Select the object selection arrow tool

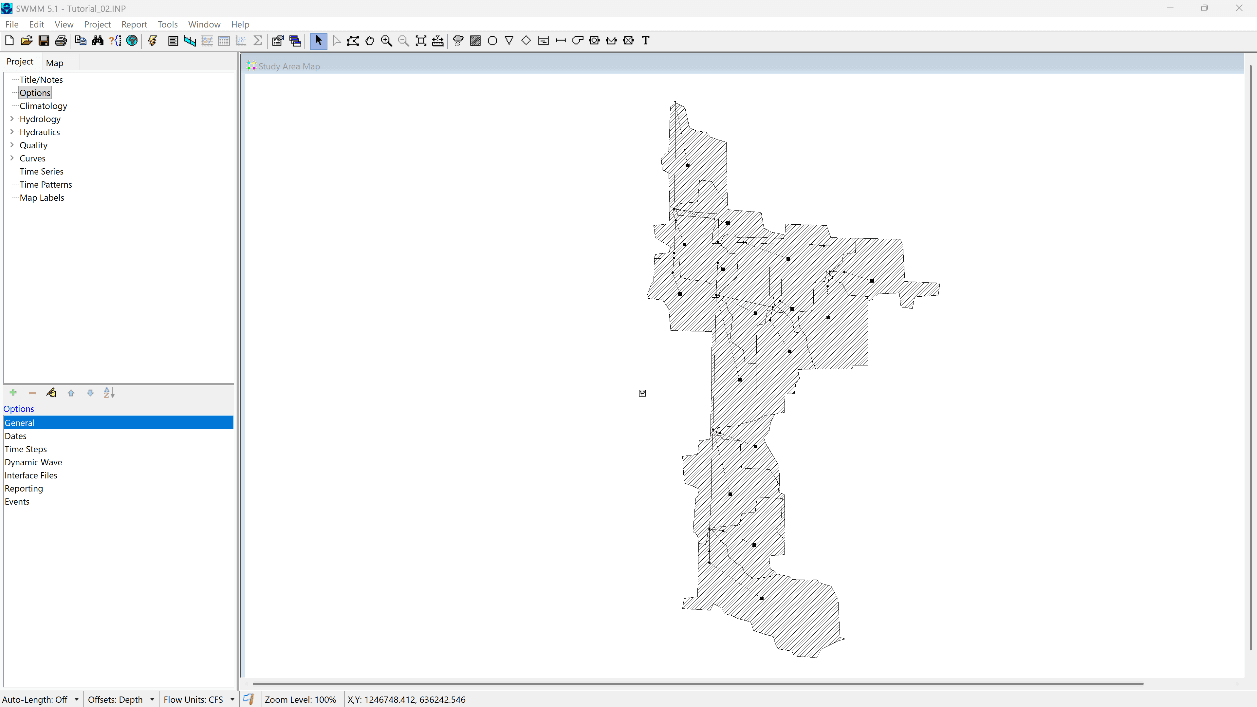(x=318, y=41)
